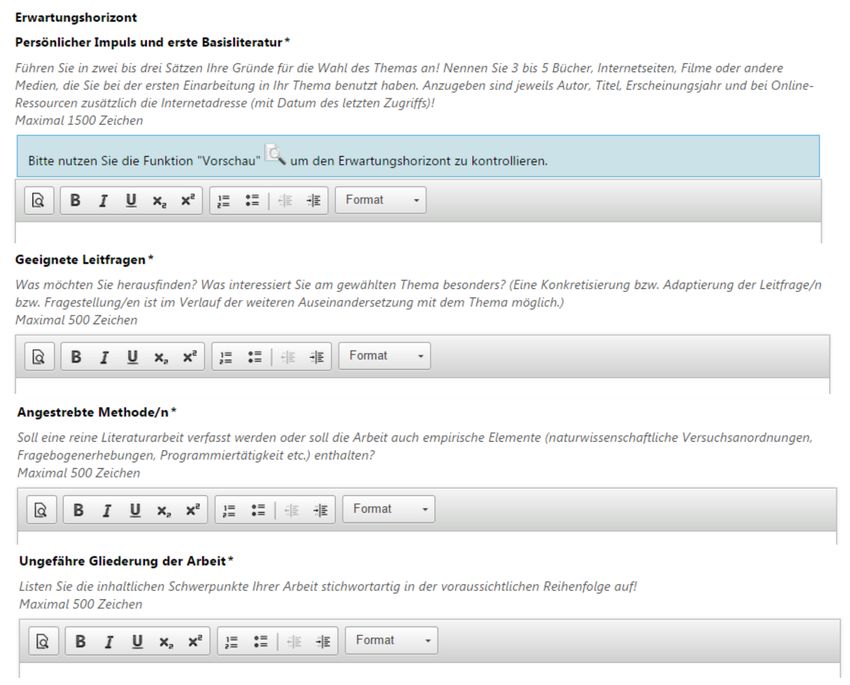Insert numbered list in Persönlicher Impuls editor

224,201
